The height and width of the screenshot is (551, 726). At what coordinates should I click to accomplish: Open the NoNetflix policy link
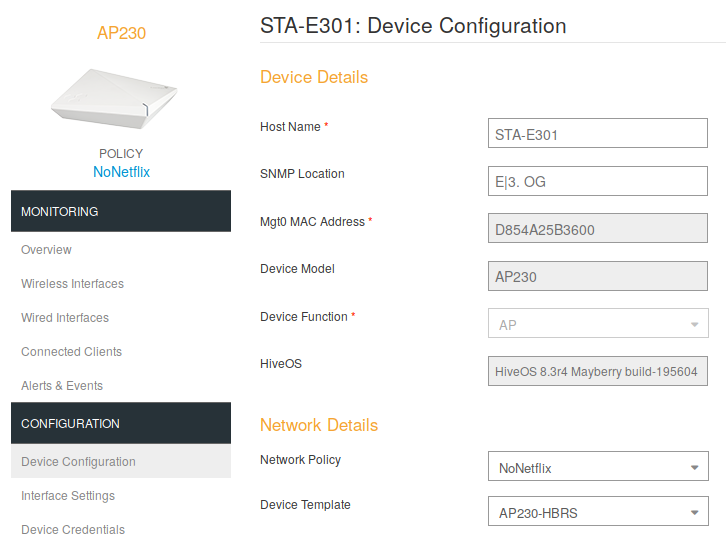point(121,172)
